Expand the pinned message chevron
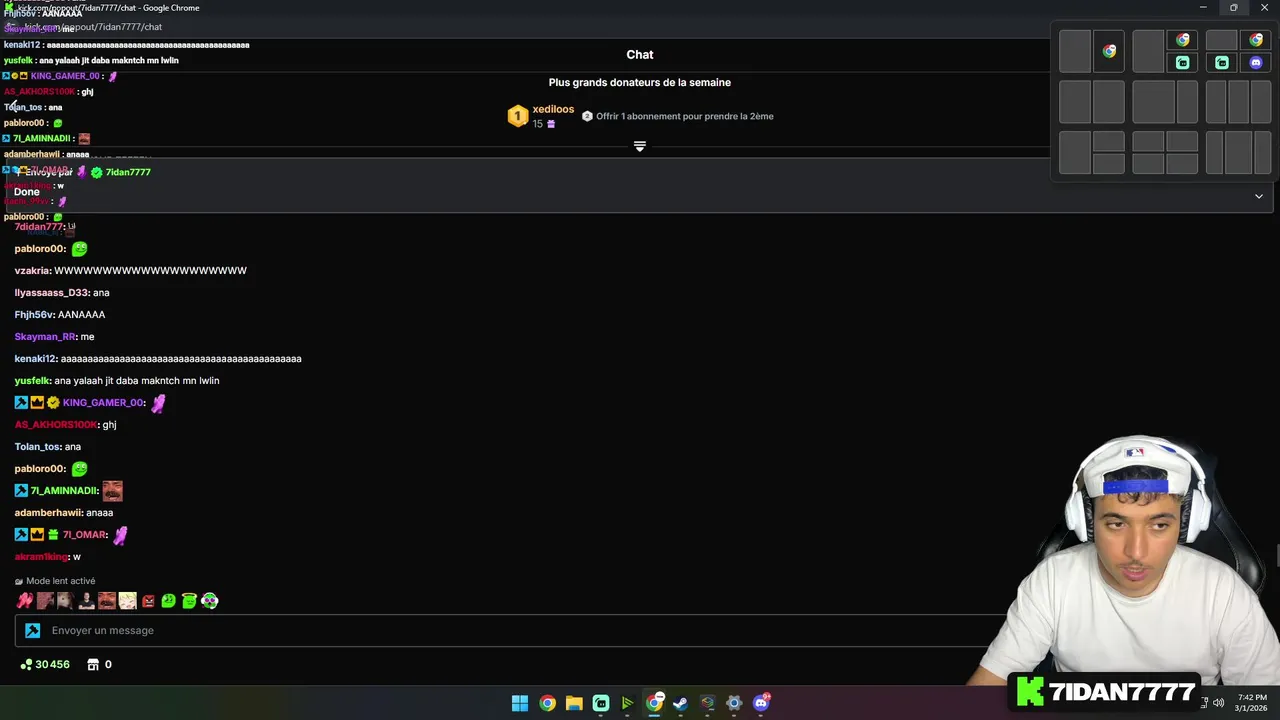Viewport: 1280px width, 720px height. coord(1259,196)
